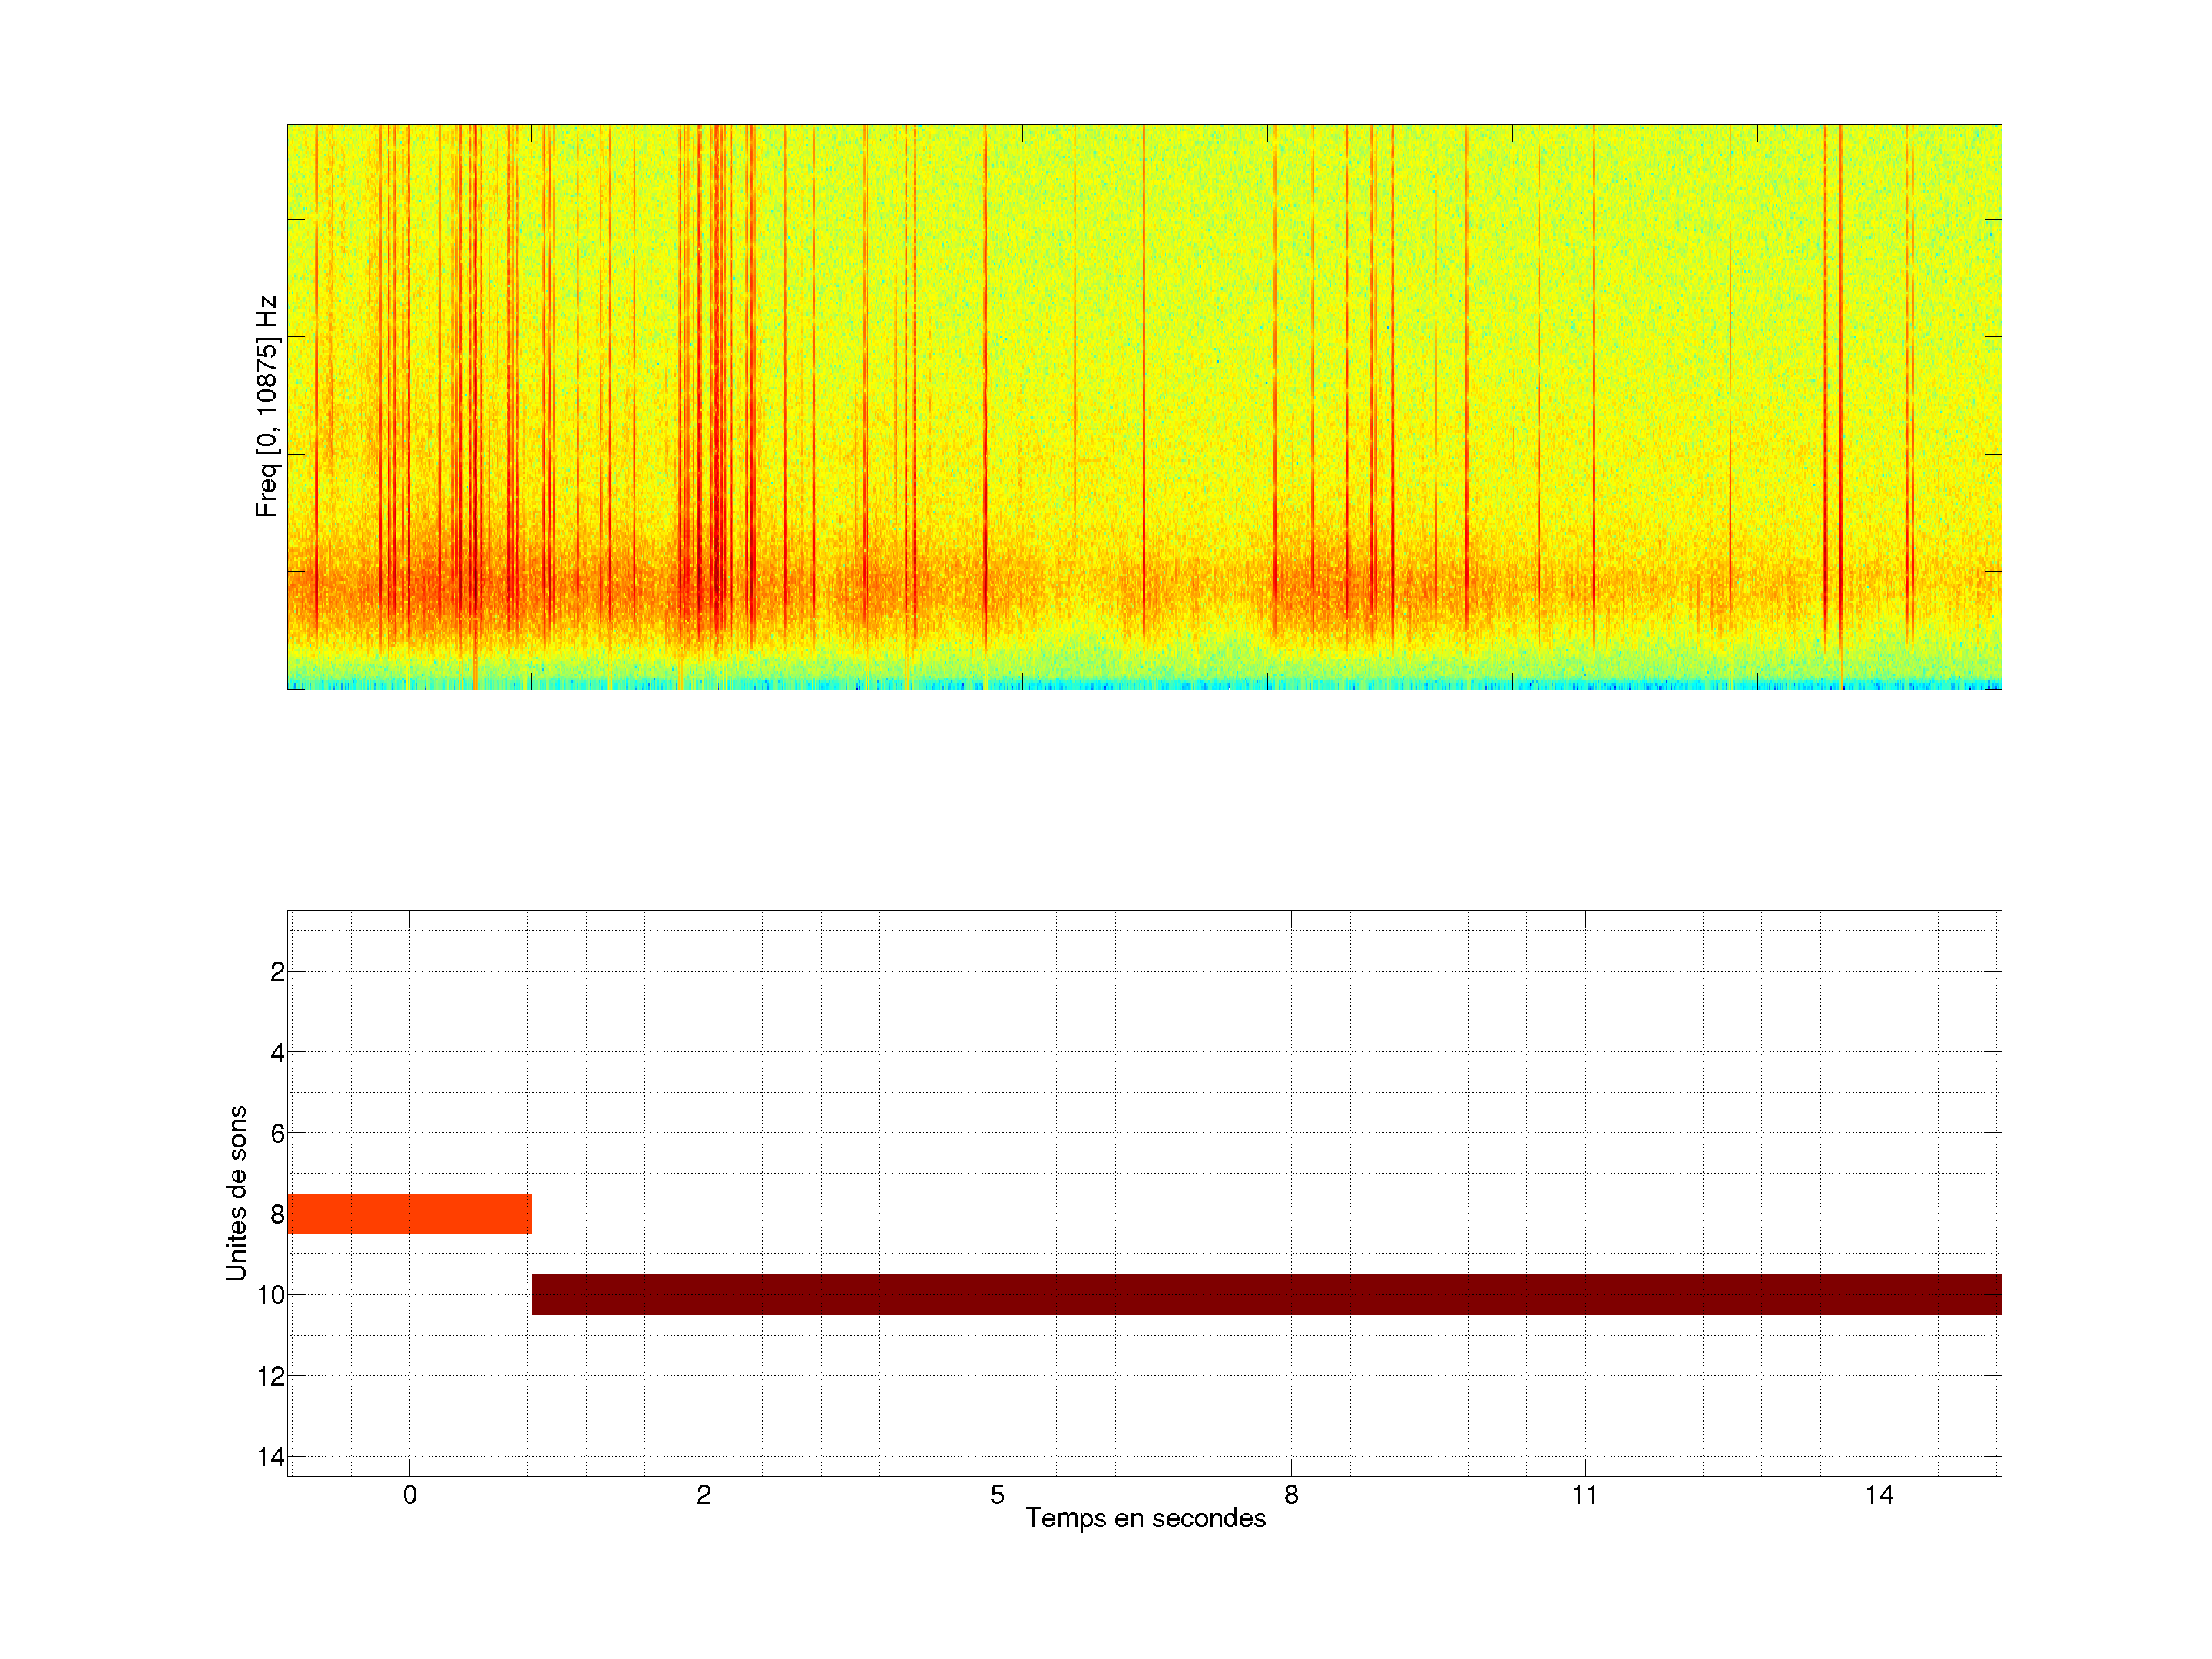Click y-axis tick label 4

[x=277, y=1053]
